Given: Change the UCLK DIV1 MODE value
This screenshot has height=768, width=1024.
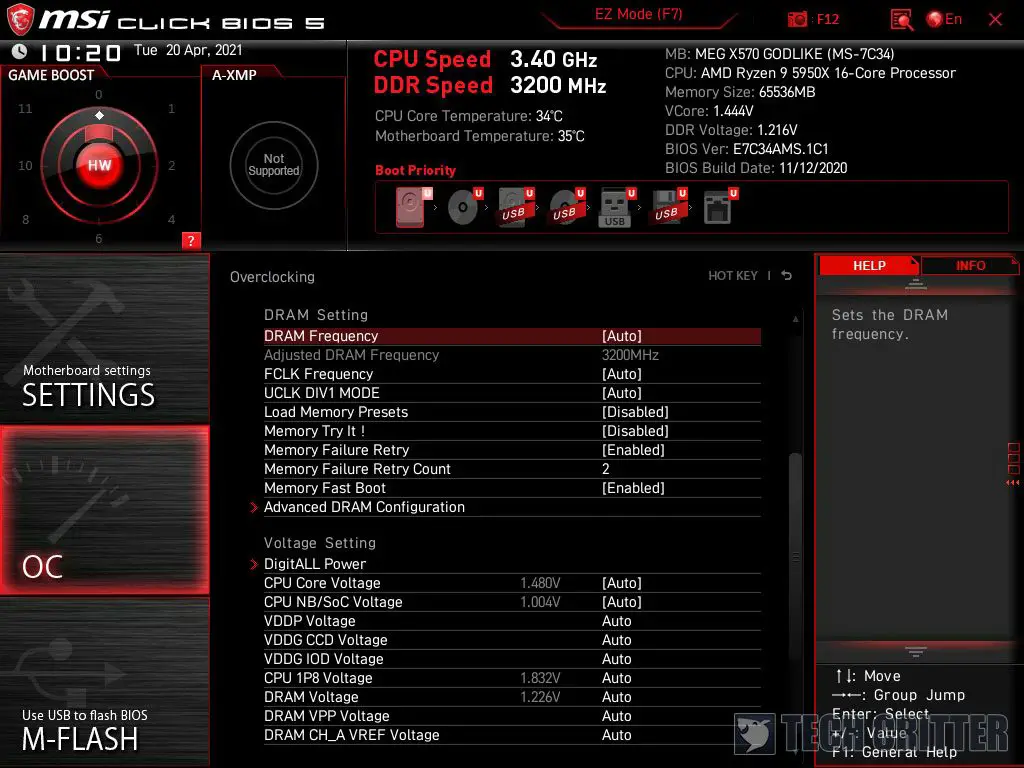Looking at the screenshot, I should point(512,392).
